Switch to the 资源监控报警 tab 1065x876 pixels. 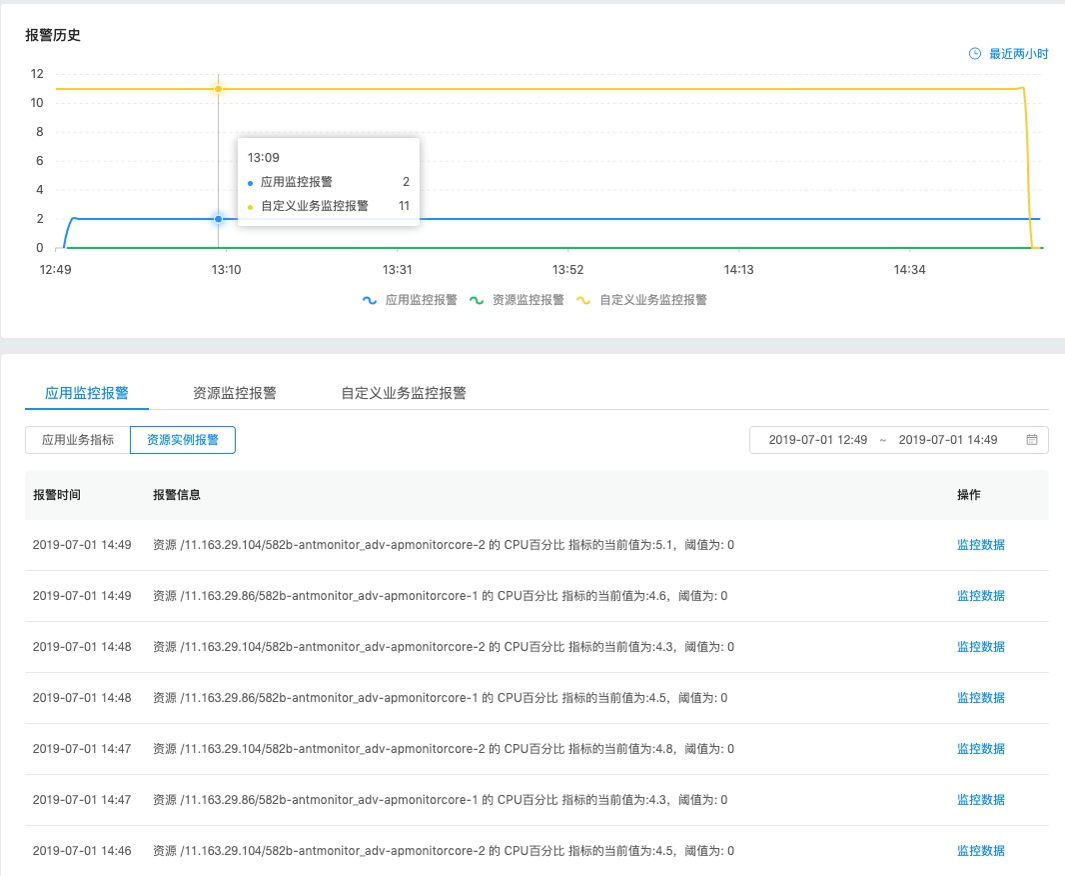pos(234,393)
